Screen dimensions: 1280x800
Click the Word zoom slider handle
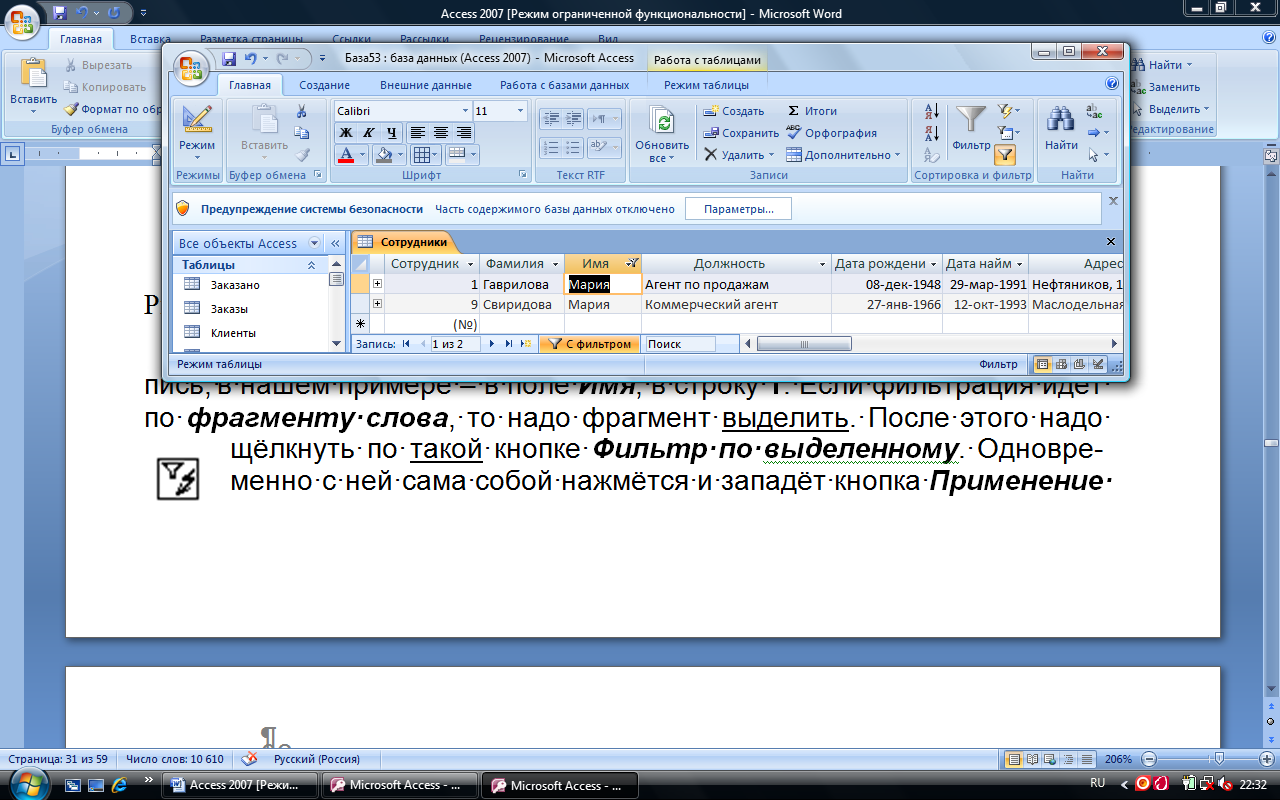tap(1217, 759)
